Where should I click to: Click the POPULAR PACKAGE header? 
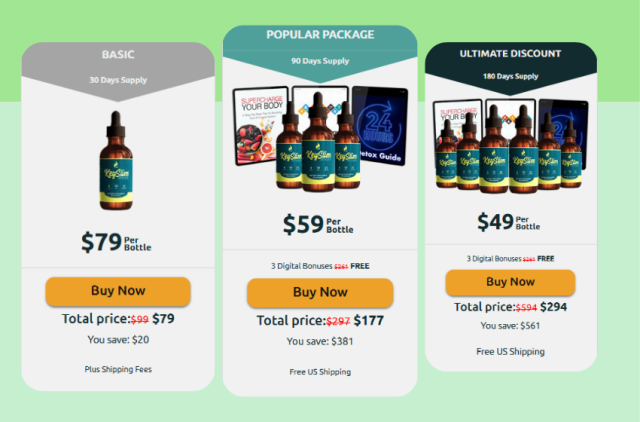click(320, 35)
